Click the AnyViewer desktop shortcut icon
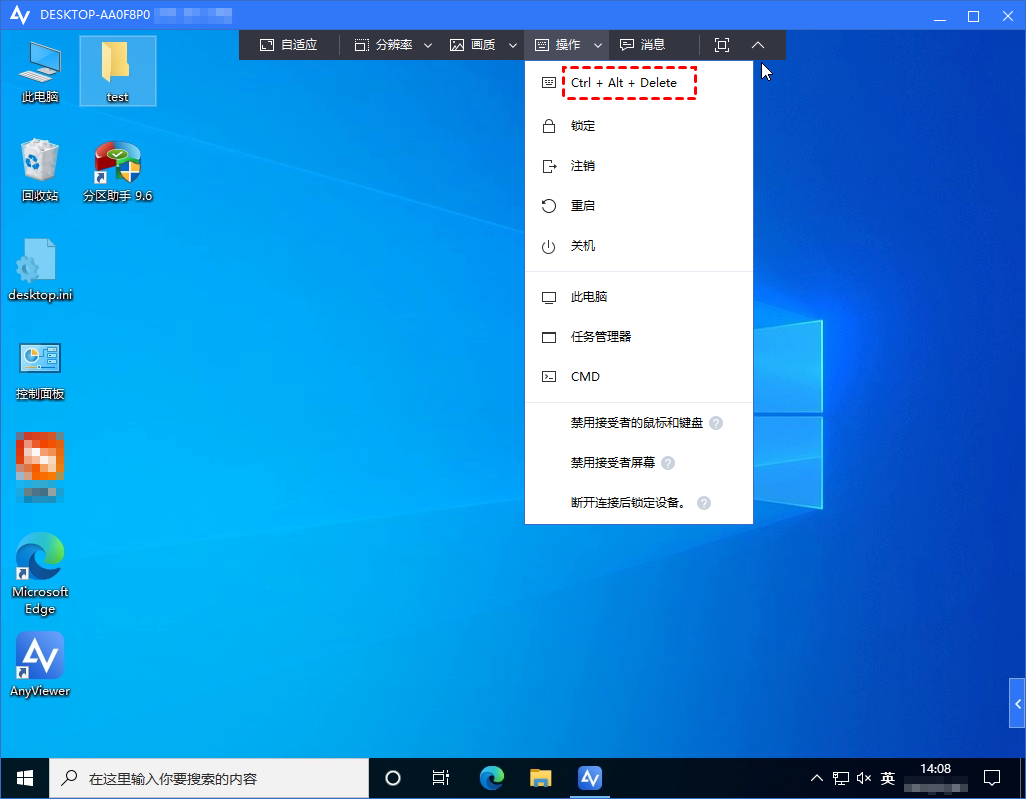 pos(40,655)
